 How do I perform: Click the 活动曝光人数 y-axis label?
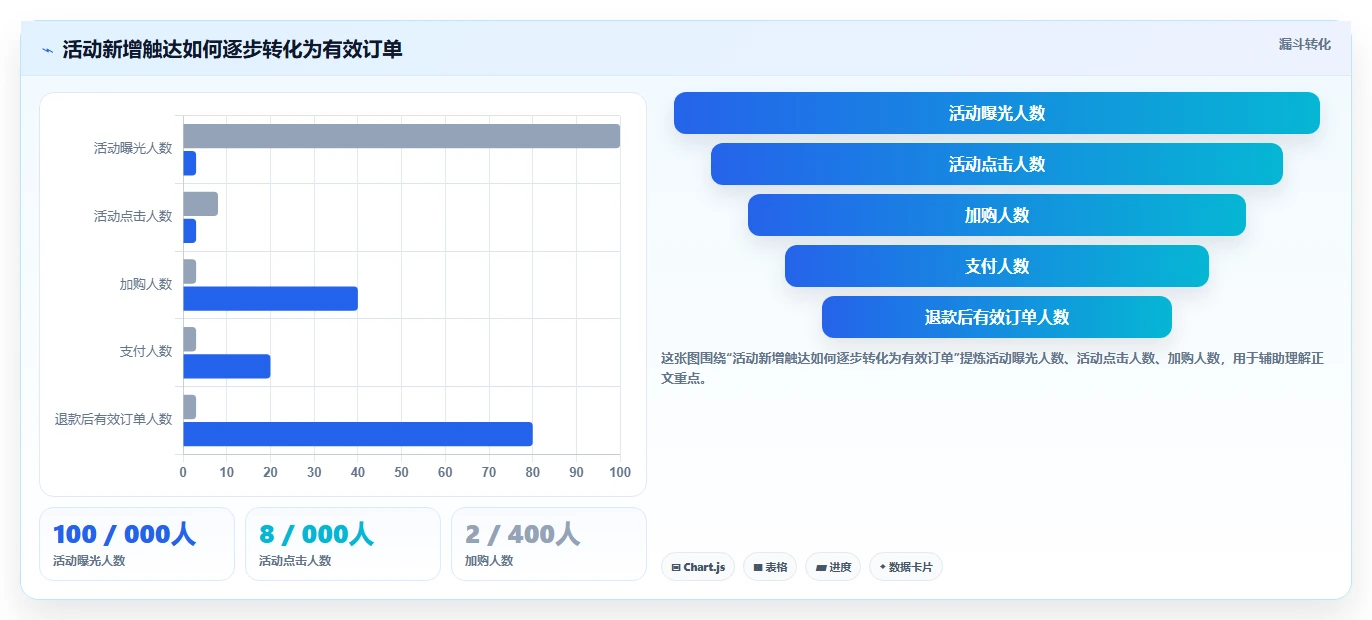point(133,148)
